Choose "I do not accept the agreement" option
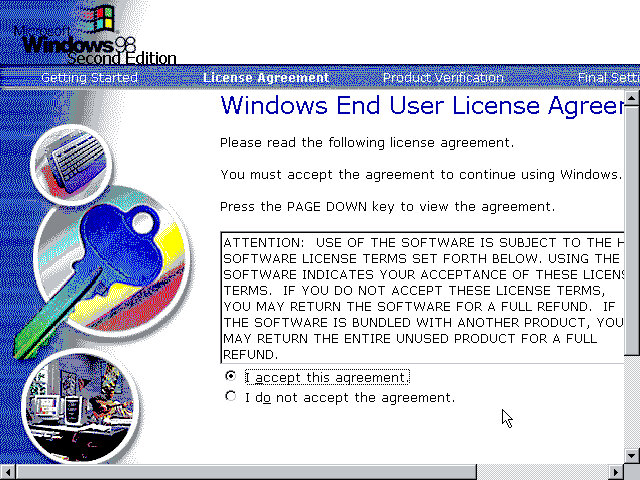640x480 pixels. pyautogui.click(x=231, y=397)
